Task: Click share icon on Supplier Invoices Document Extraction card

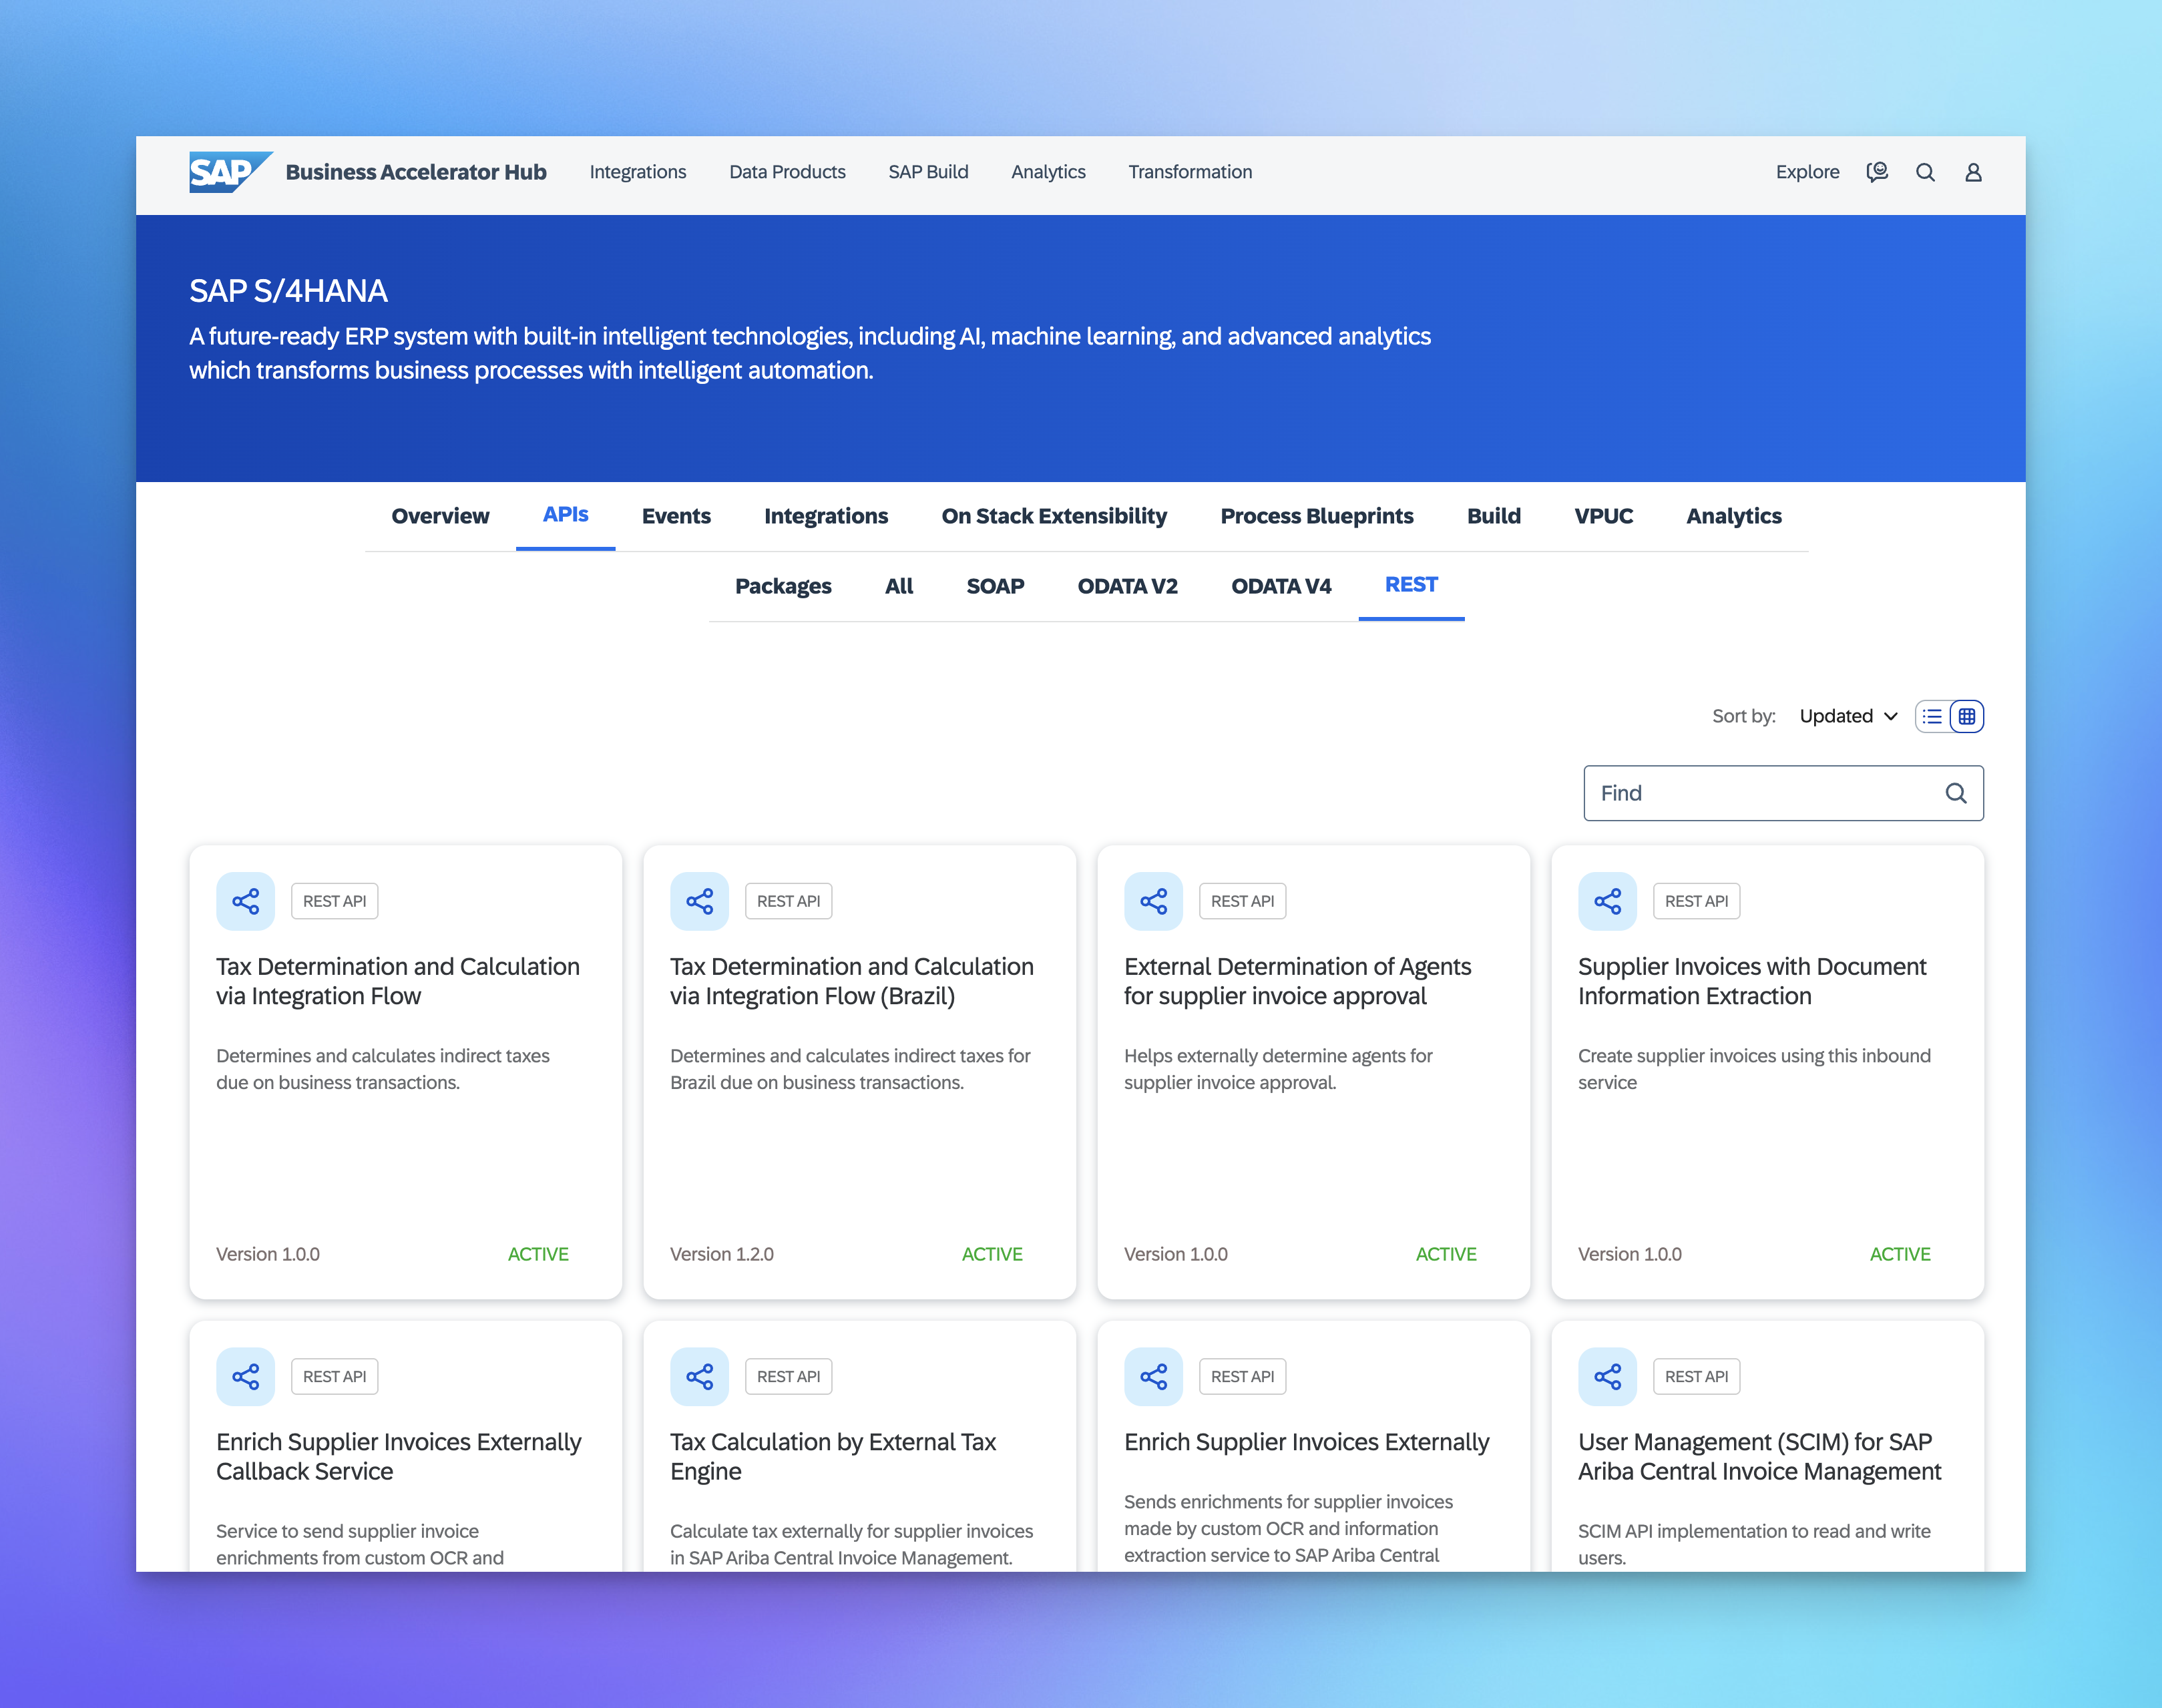Action: pyautogui.click(x=1607, y=901)
